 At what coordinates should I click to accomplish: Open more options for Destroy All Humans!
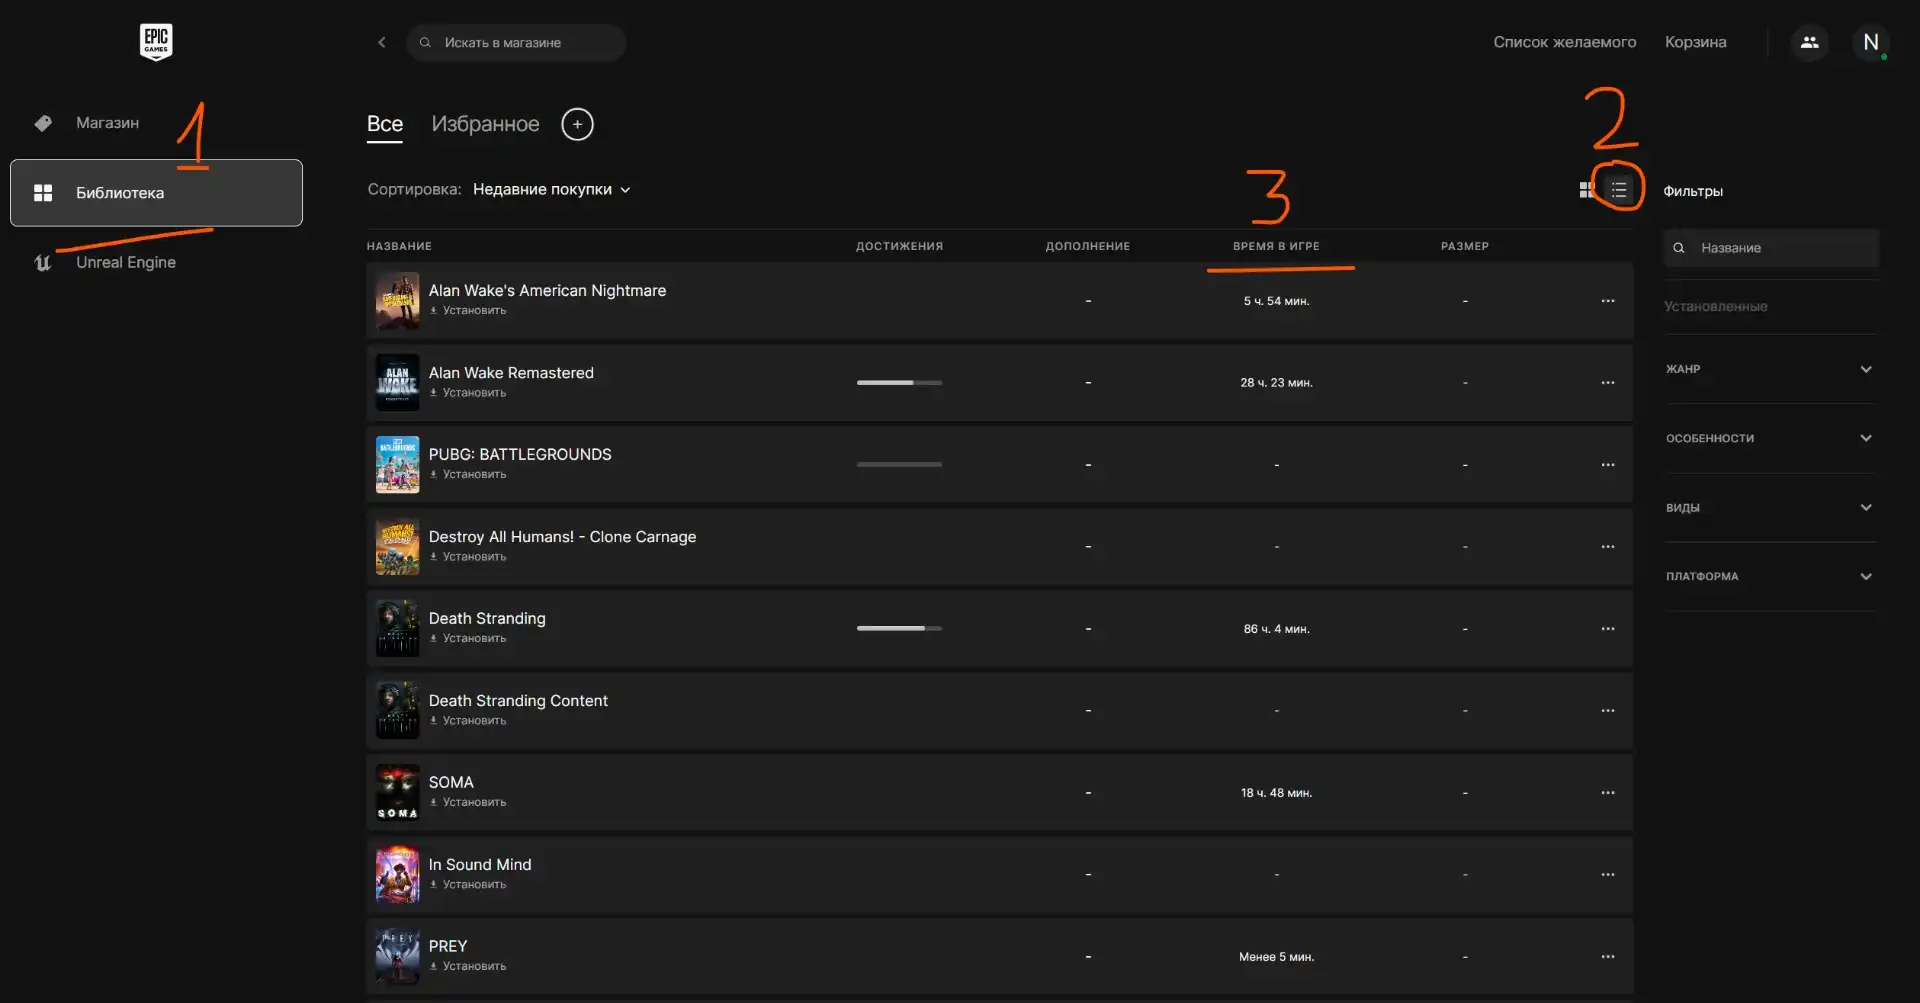tap(1608, 547)
